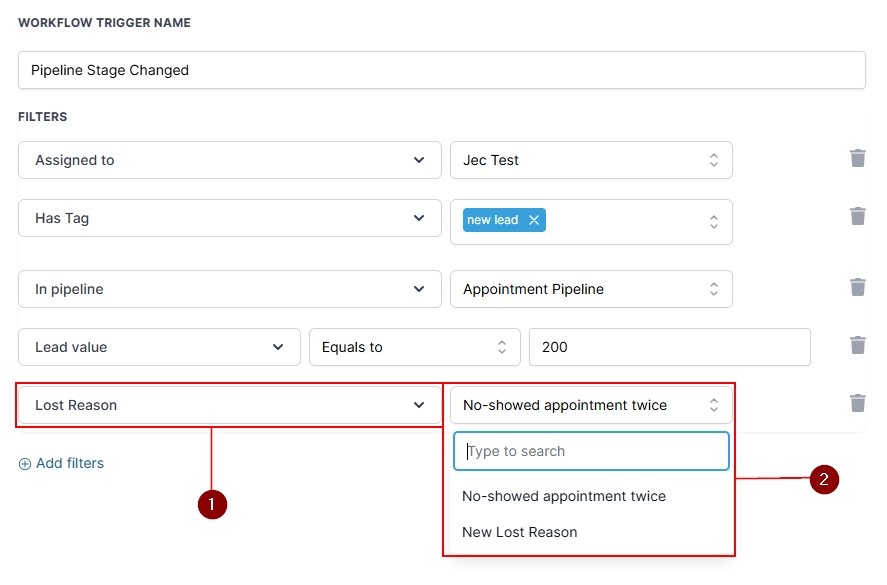887x585 pixels.
Task: Delete the Assigned to filter row
Action: (x=857, y=158)
